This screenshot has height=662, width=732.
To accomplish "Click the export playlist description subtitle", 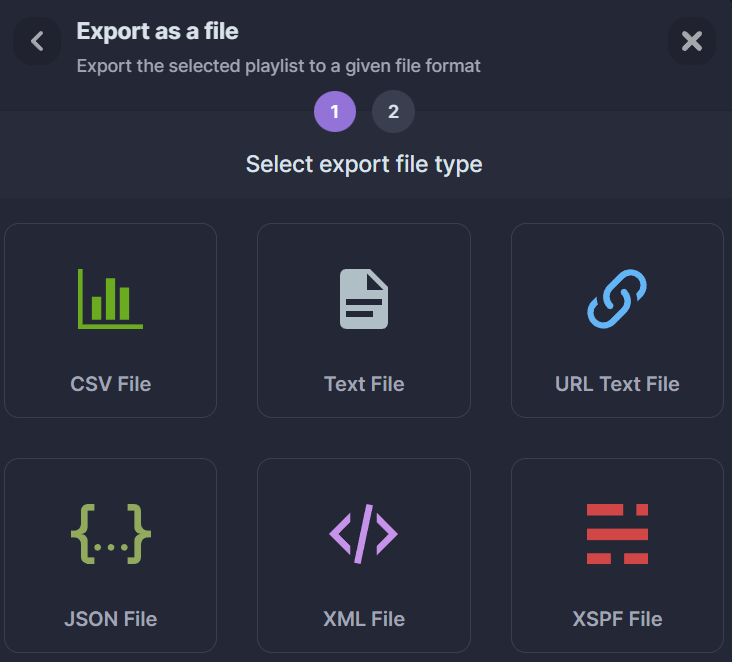I will 278,66.
